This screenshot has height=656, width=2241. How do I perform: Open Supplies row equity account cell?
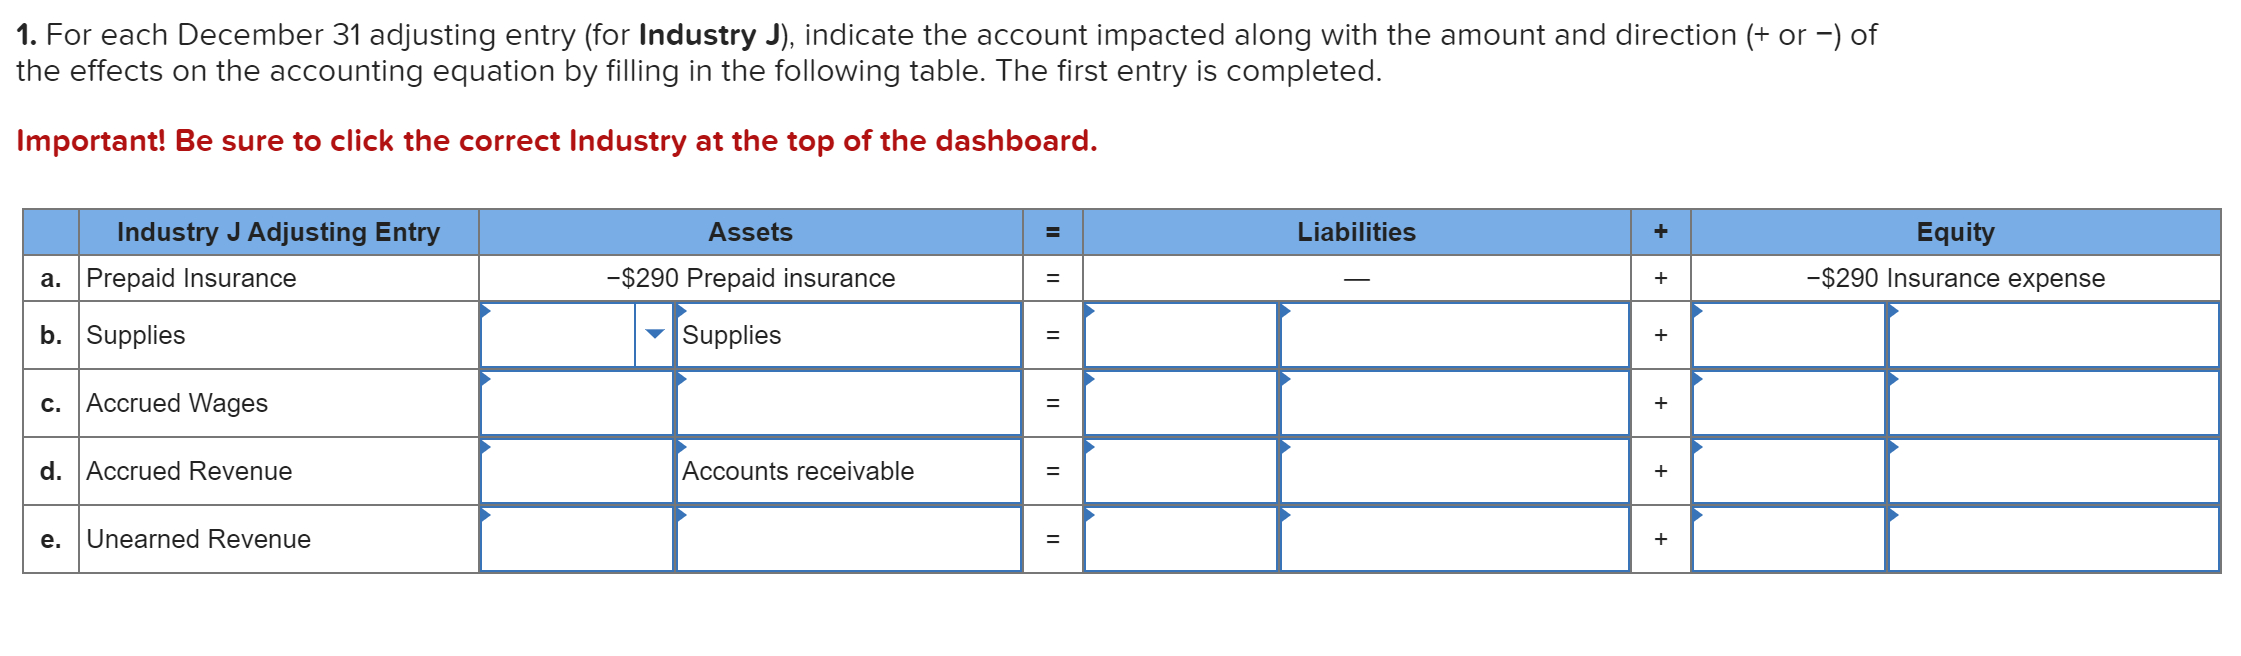2054,335
